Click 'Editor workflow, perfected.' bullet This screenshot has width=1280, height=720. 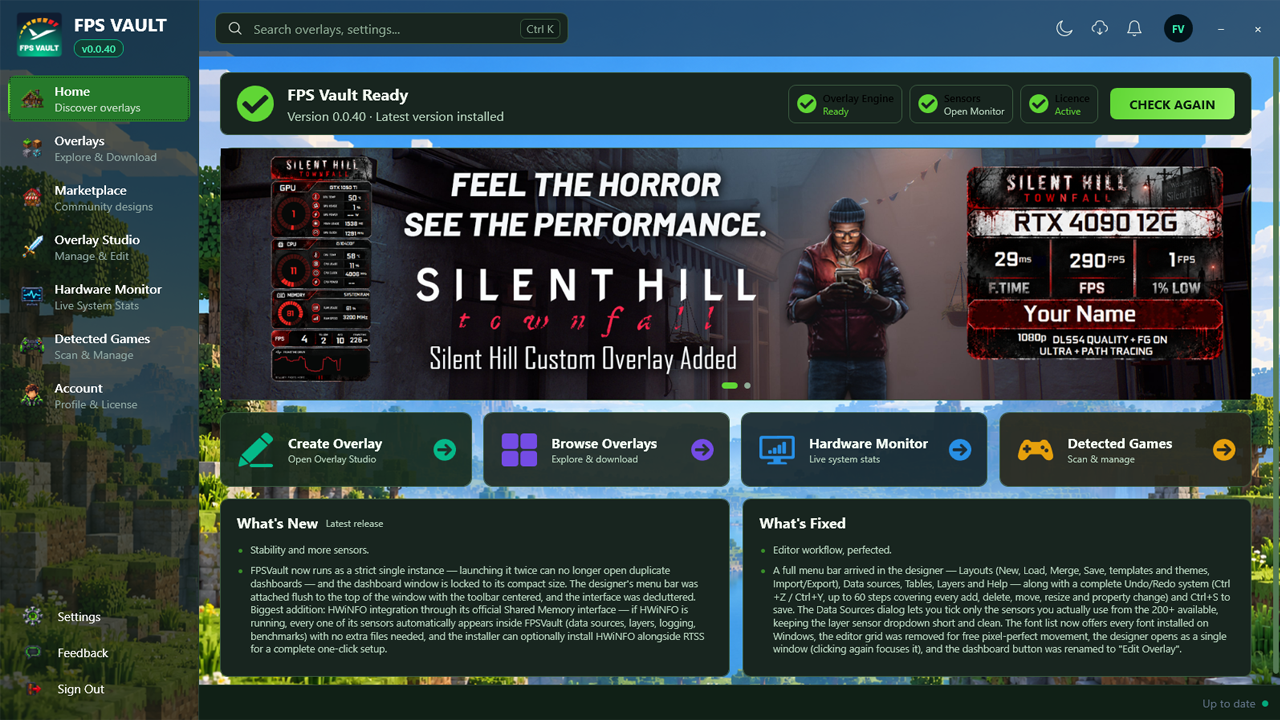(x=832, y=550)
